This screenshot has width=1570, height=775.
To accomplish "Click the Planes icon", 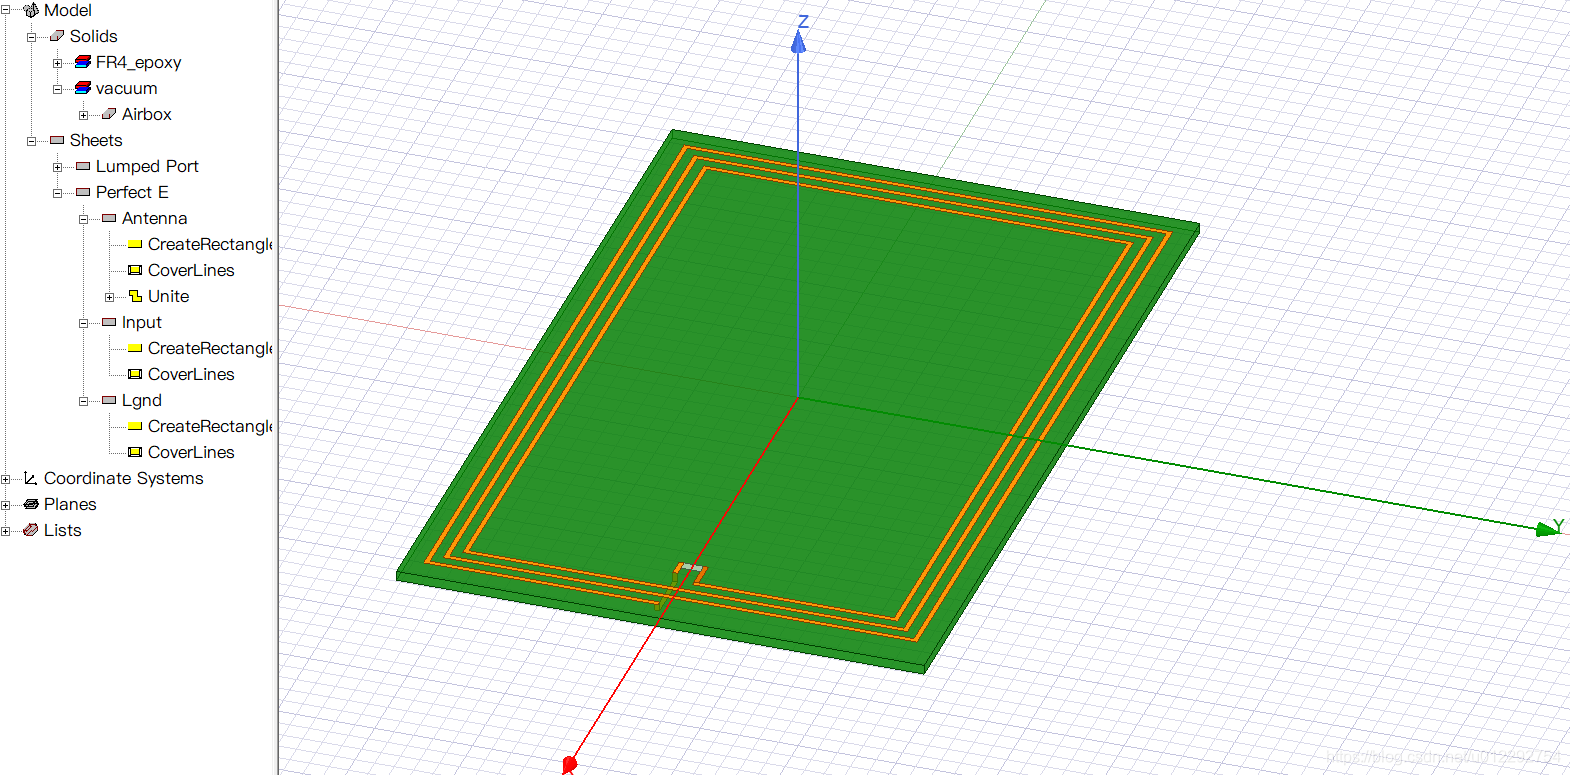I will tap(31, 504).
